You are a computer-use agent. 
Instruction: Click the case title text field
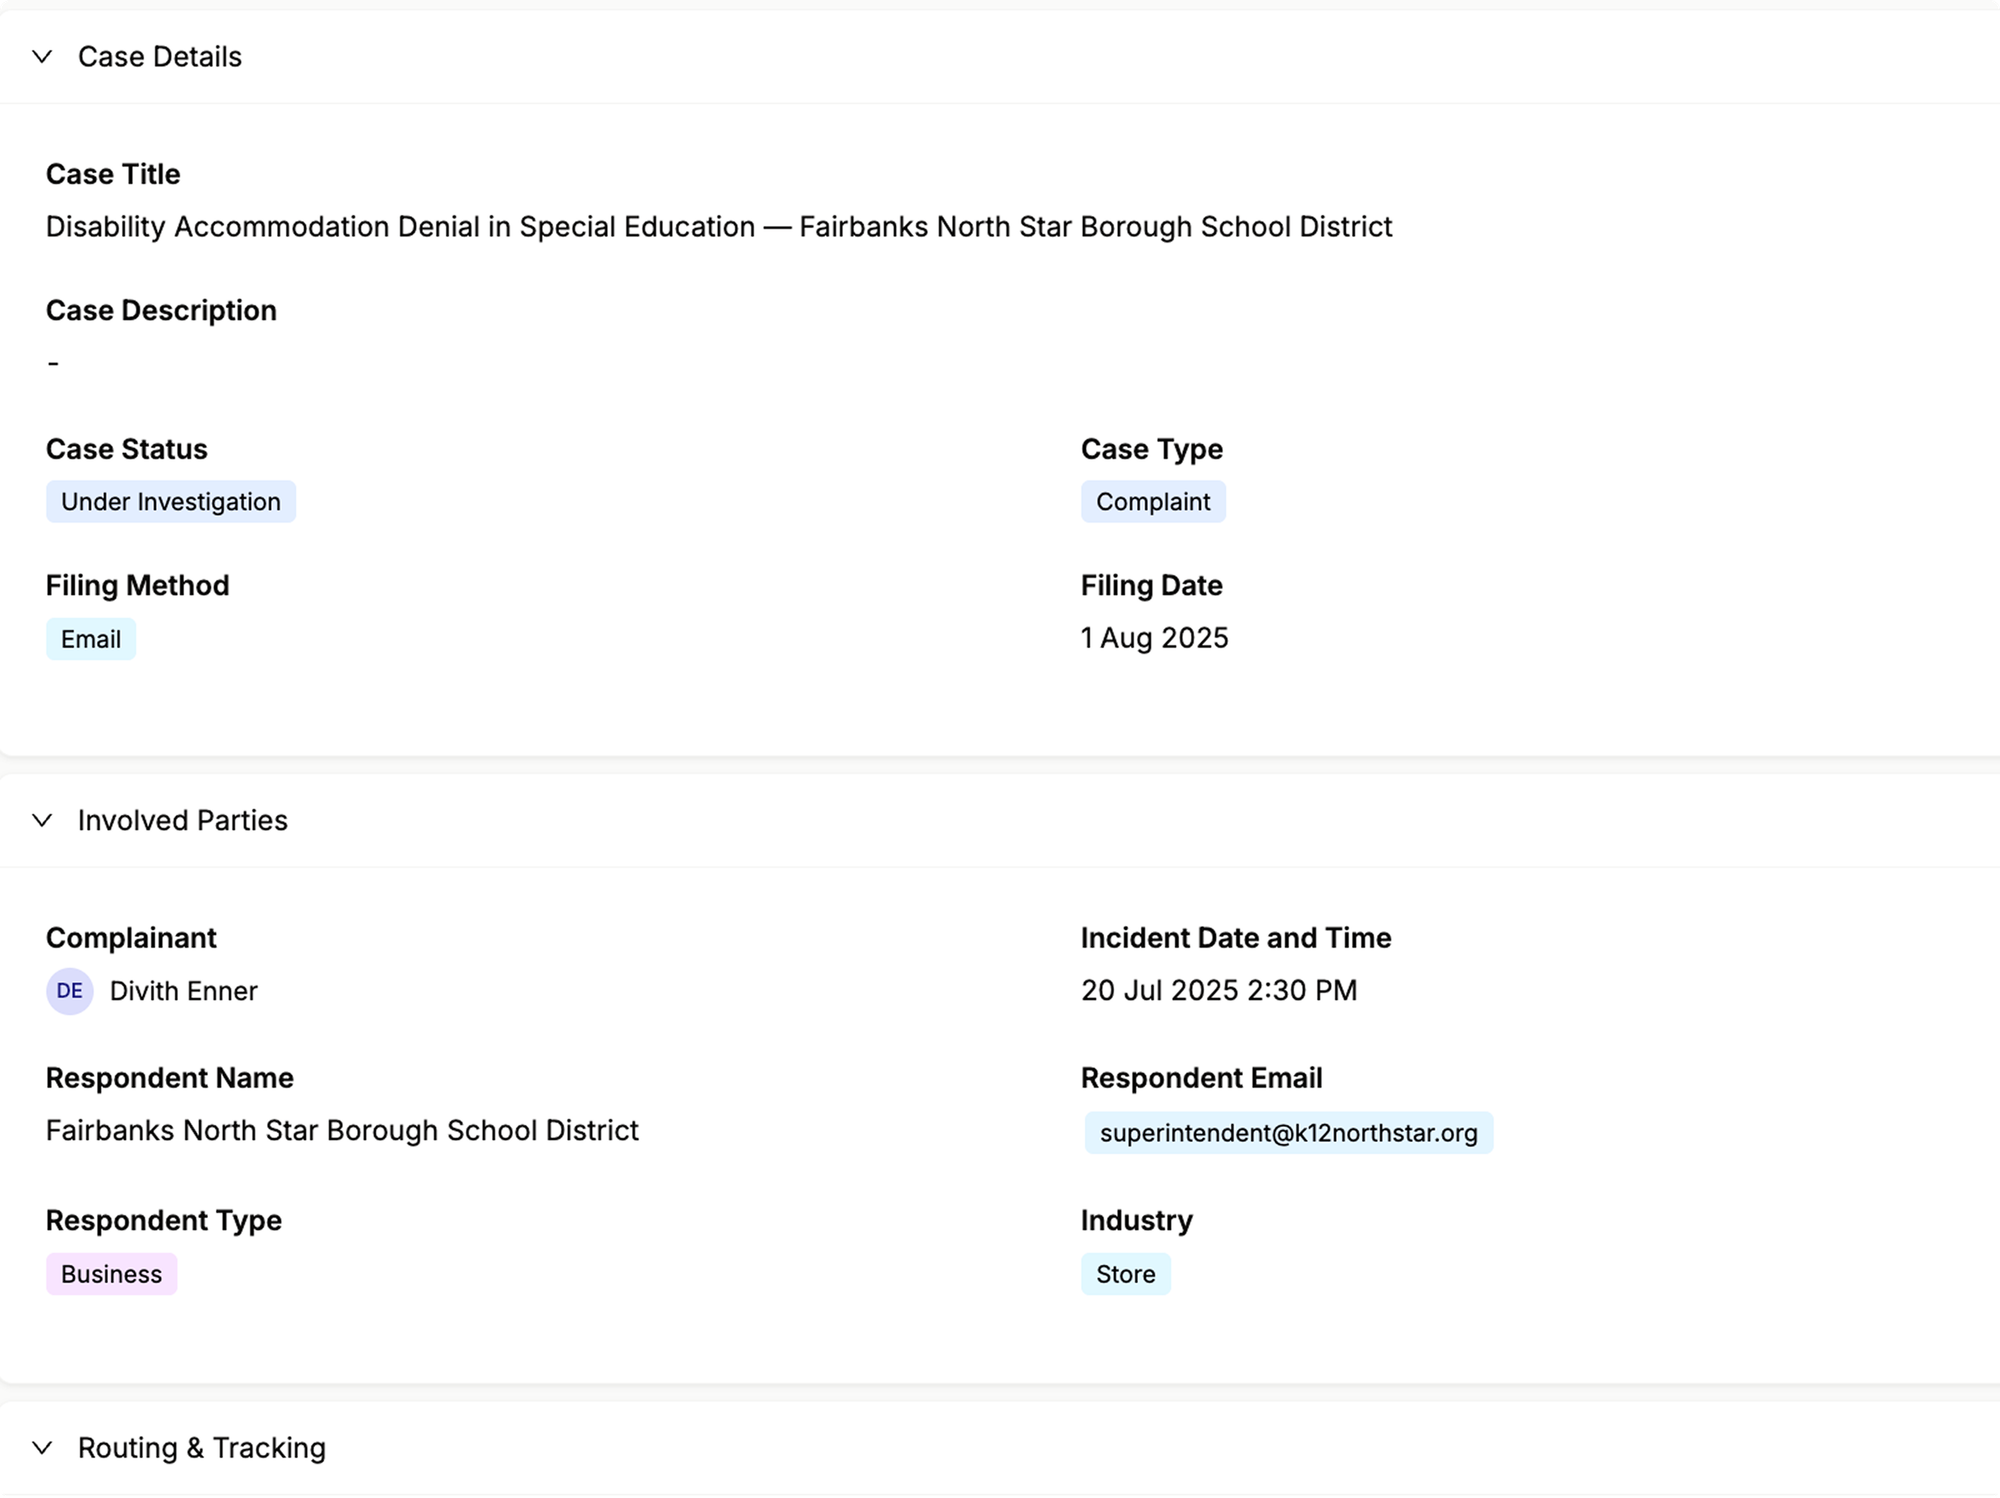point(718,227)
